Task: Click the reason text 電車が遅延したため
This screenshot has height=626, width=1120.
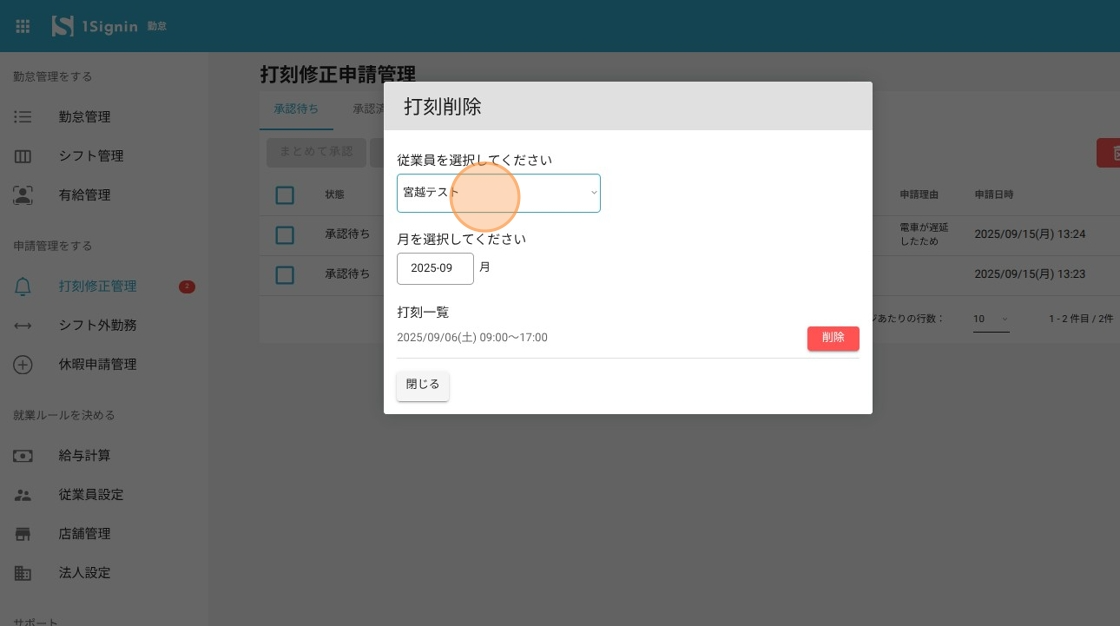Action: pyautogui.click(x=924, y=234)
